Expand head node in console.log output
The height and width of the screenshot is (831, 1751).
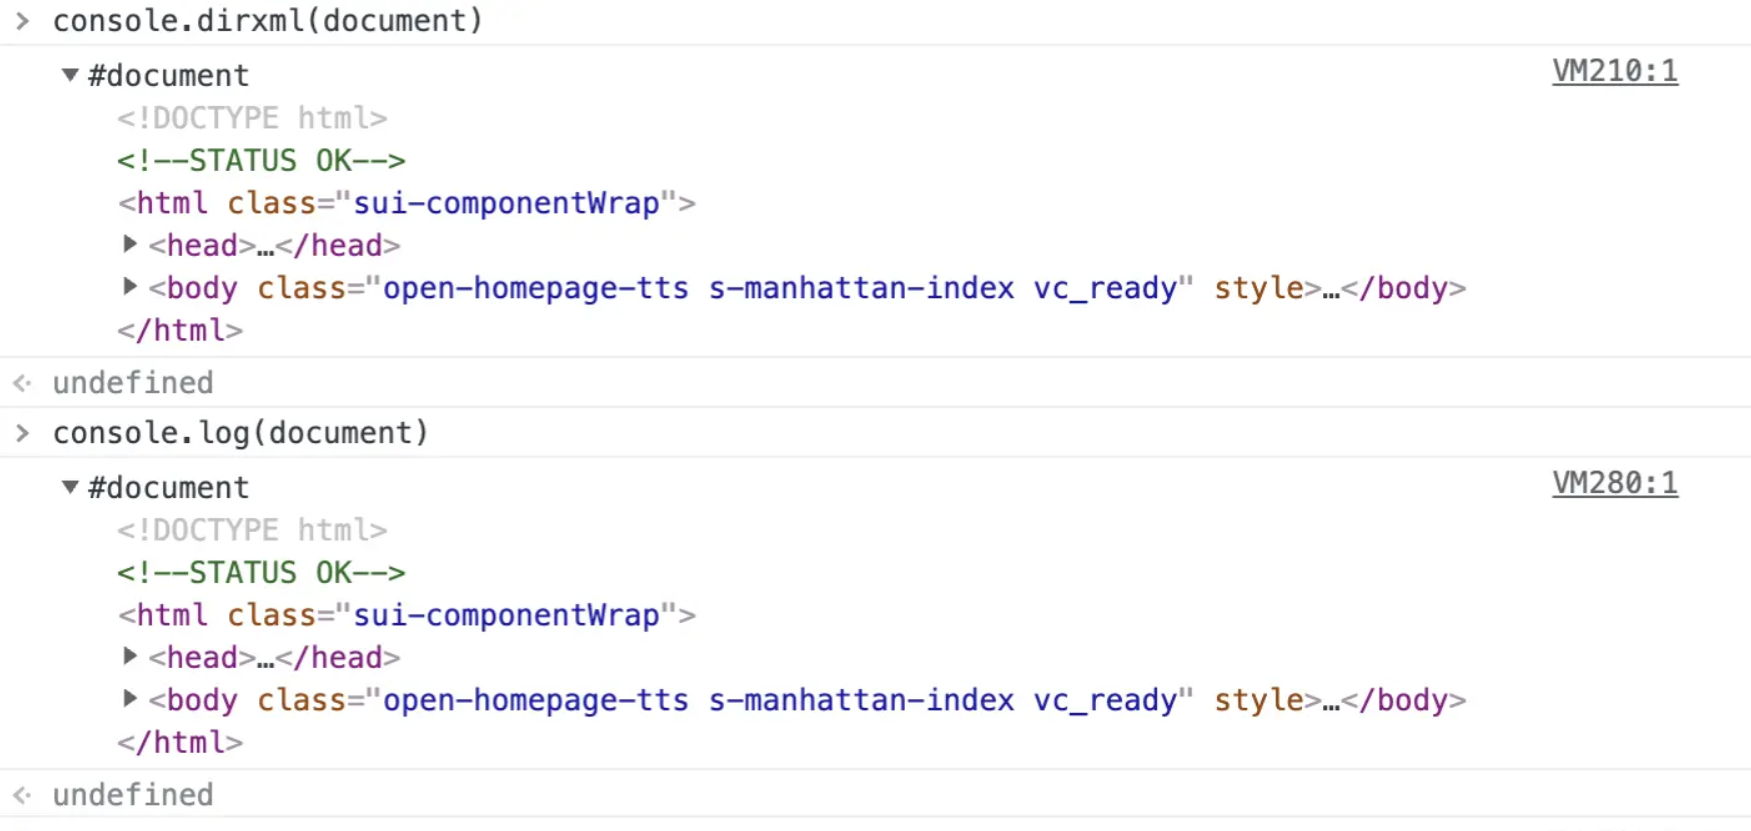pyautogui.click(x=130, y=656)
